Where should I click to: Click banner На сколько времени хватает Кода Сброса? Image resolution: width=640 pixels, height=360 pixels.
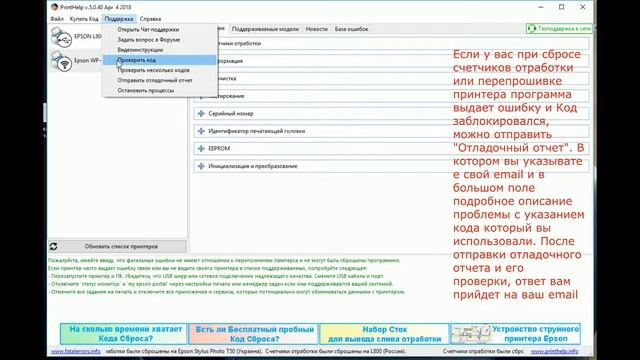pos(124,334)
